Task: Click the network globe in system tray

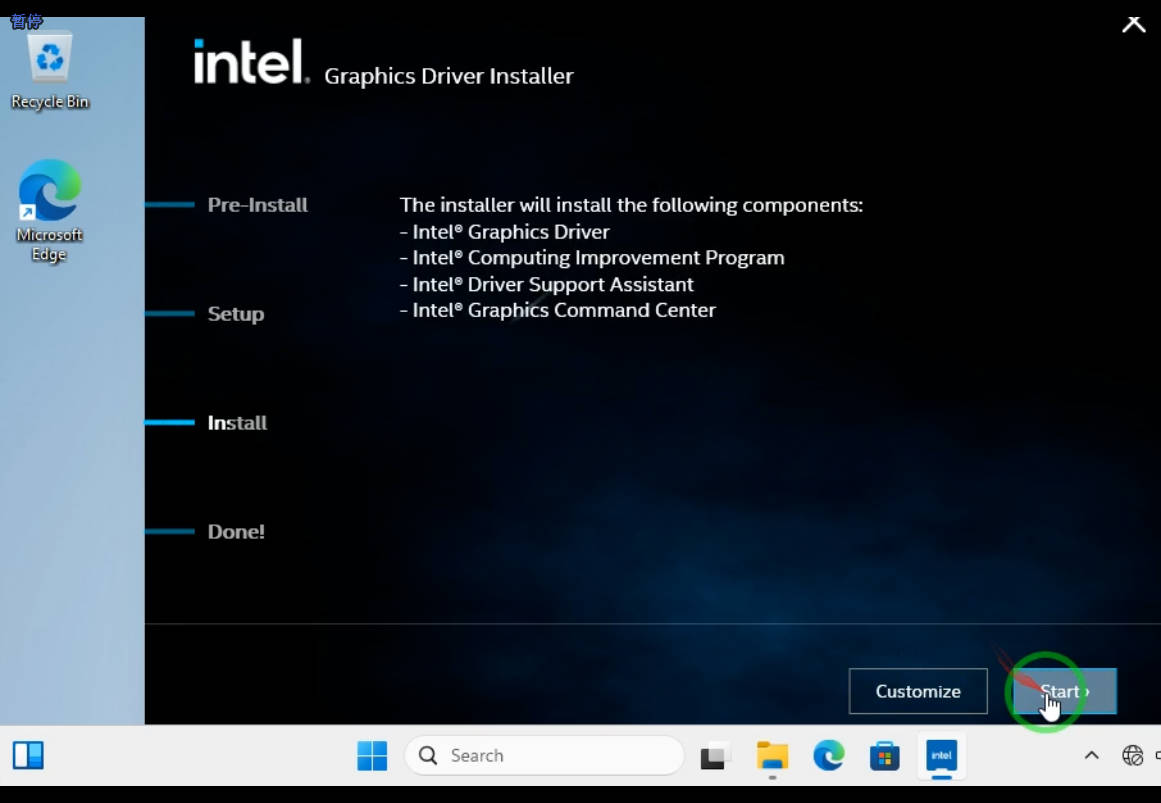Action: [1133, 756]
